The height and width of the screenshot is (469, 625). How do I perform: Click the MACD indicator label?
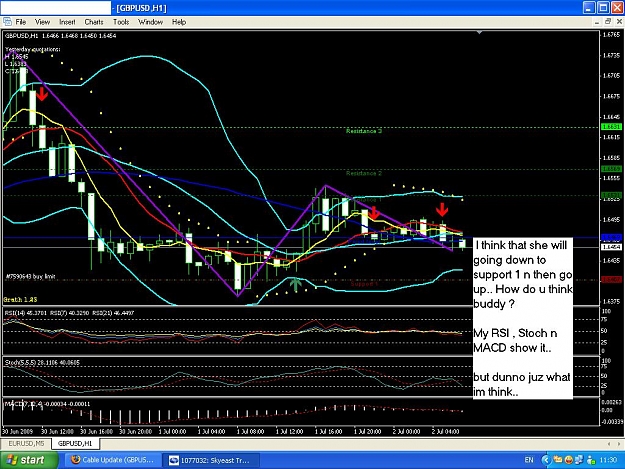[47, 404]
